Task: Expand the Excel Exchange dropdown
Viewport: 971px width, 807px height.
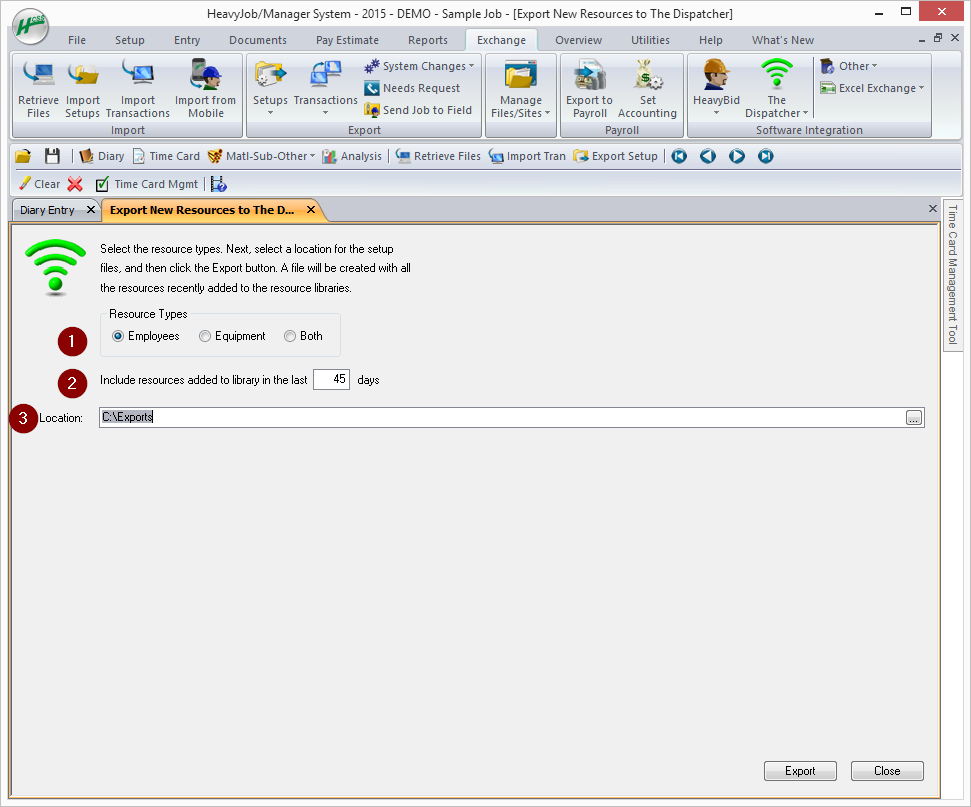Action: pos(871,88)
